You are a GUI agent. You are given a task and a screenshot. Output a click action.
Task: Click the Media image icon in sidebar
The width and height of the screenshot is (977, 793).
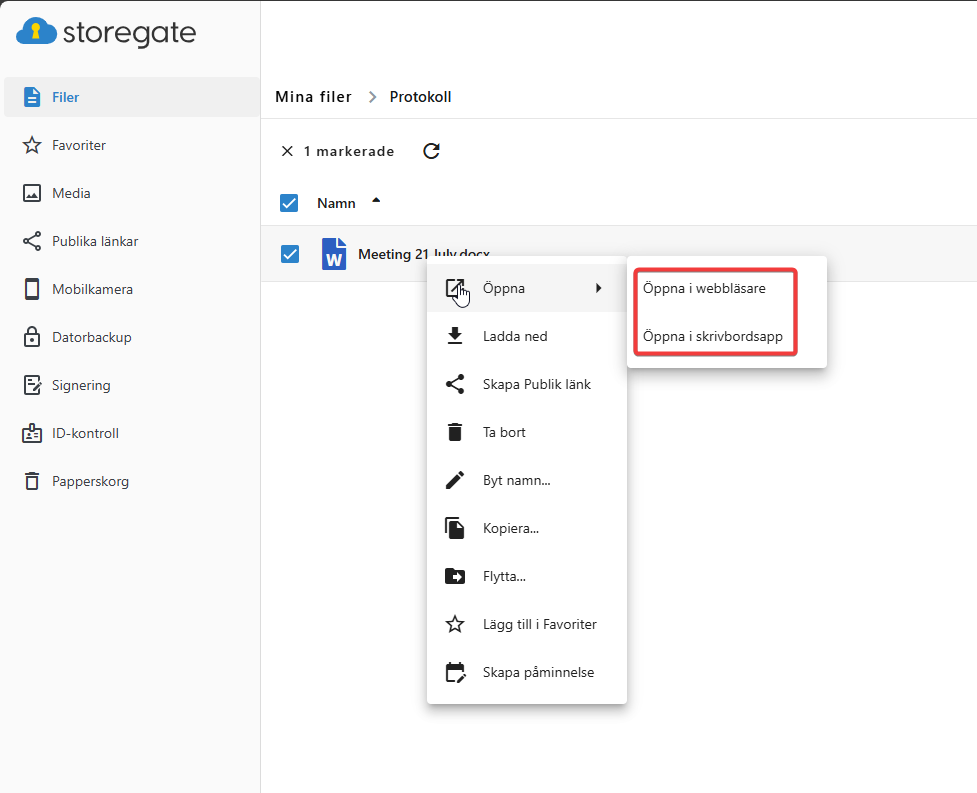[x=32, y=193]
